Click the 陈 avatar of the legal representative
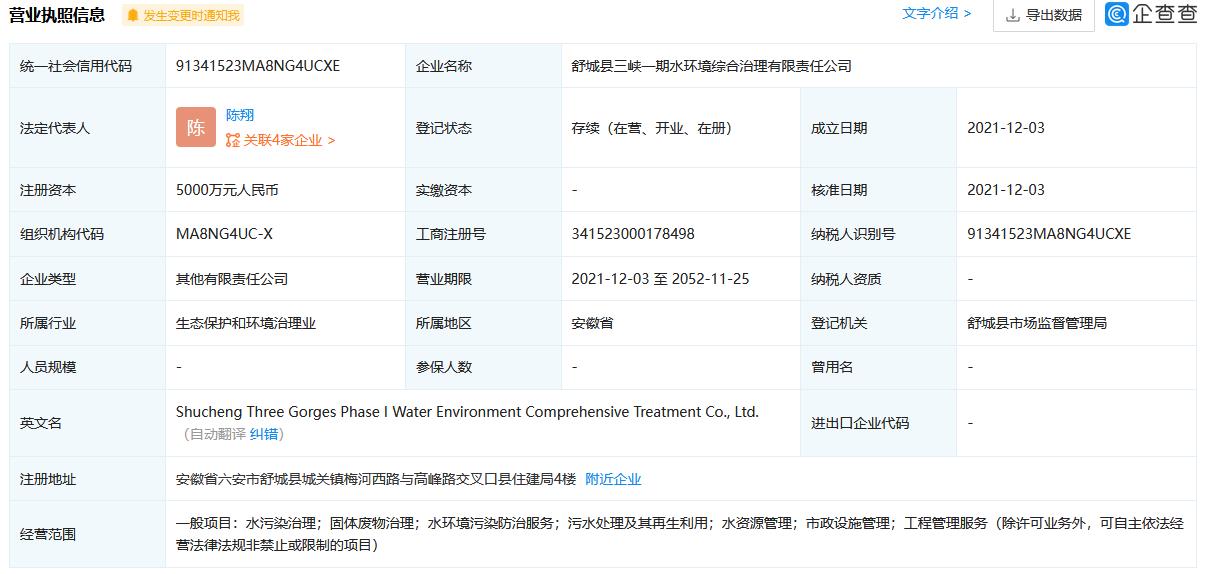Image resolution: width=1205 pixels, height=574 pixels. click(196, 128)
